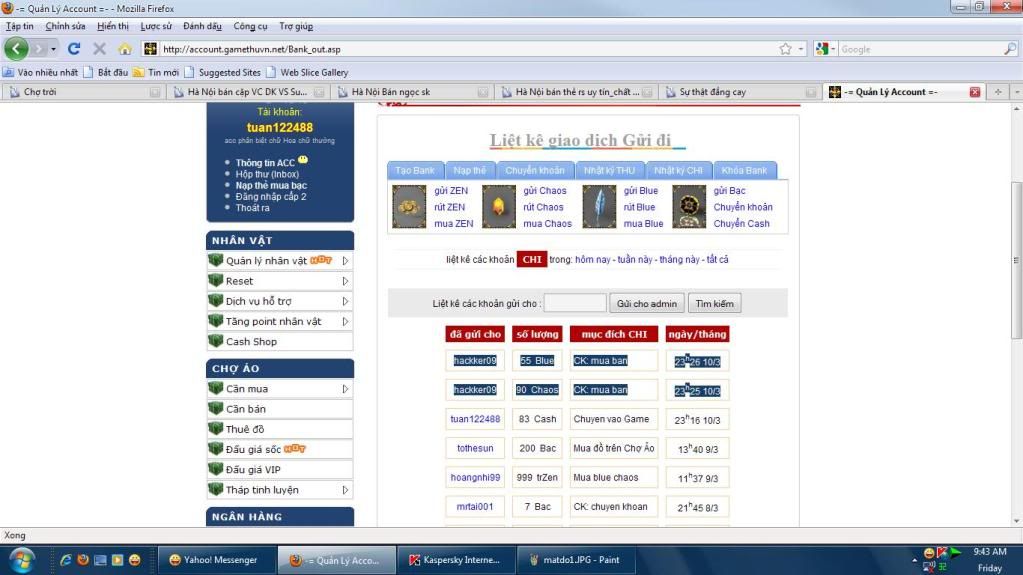Open the Đánh dấu menu
1023x575 pixels.
coord(202,26)
